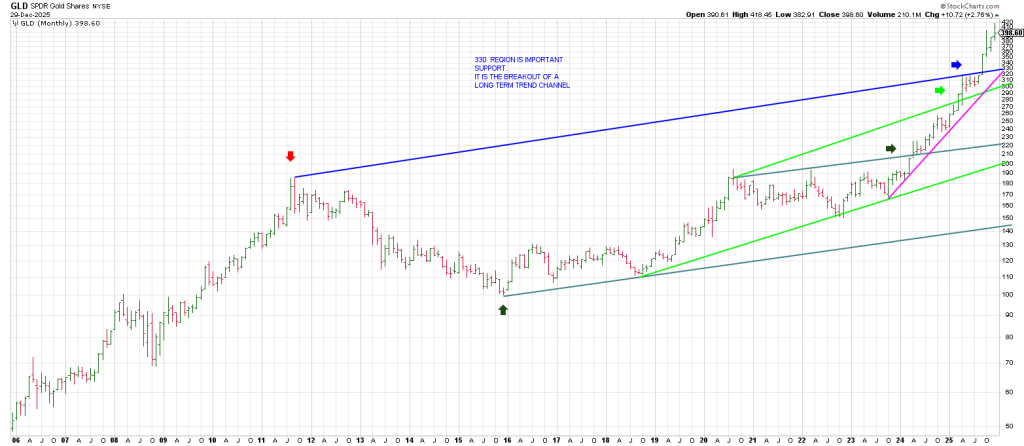Click the 100 price level on right axis
Screen dimensions: 1024x446
[1004, 295]
